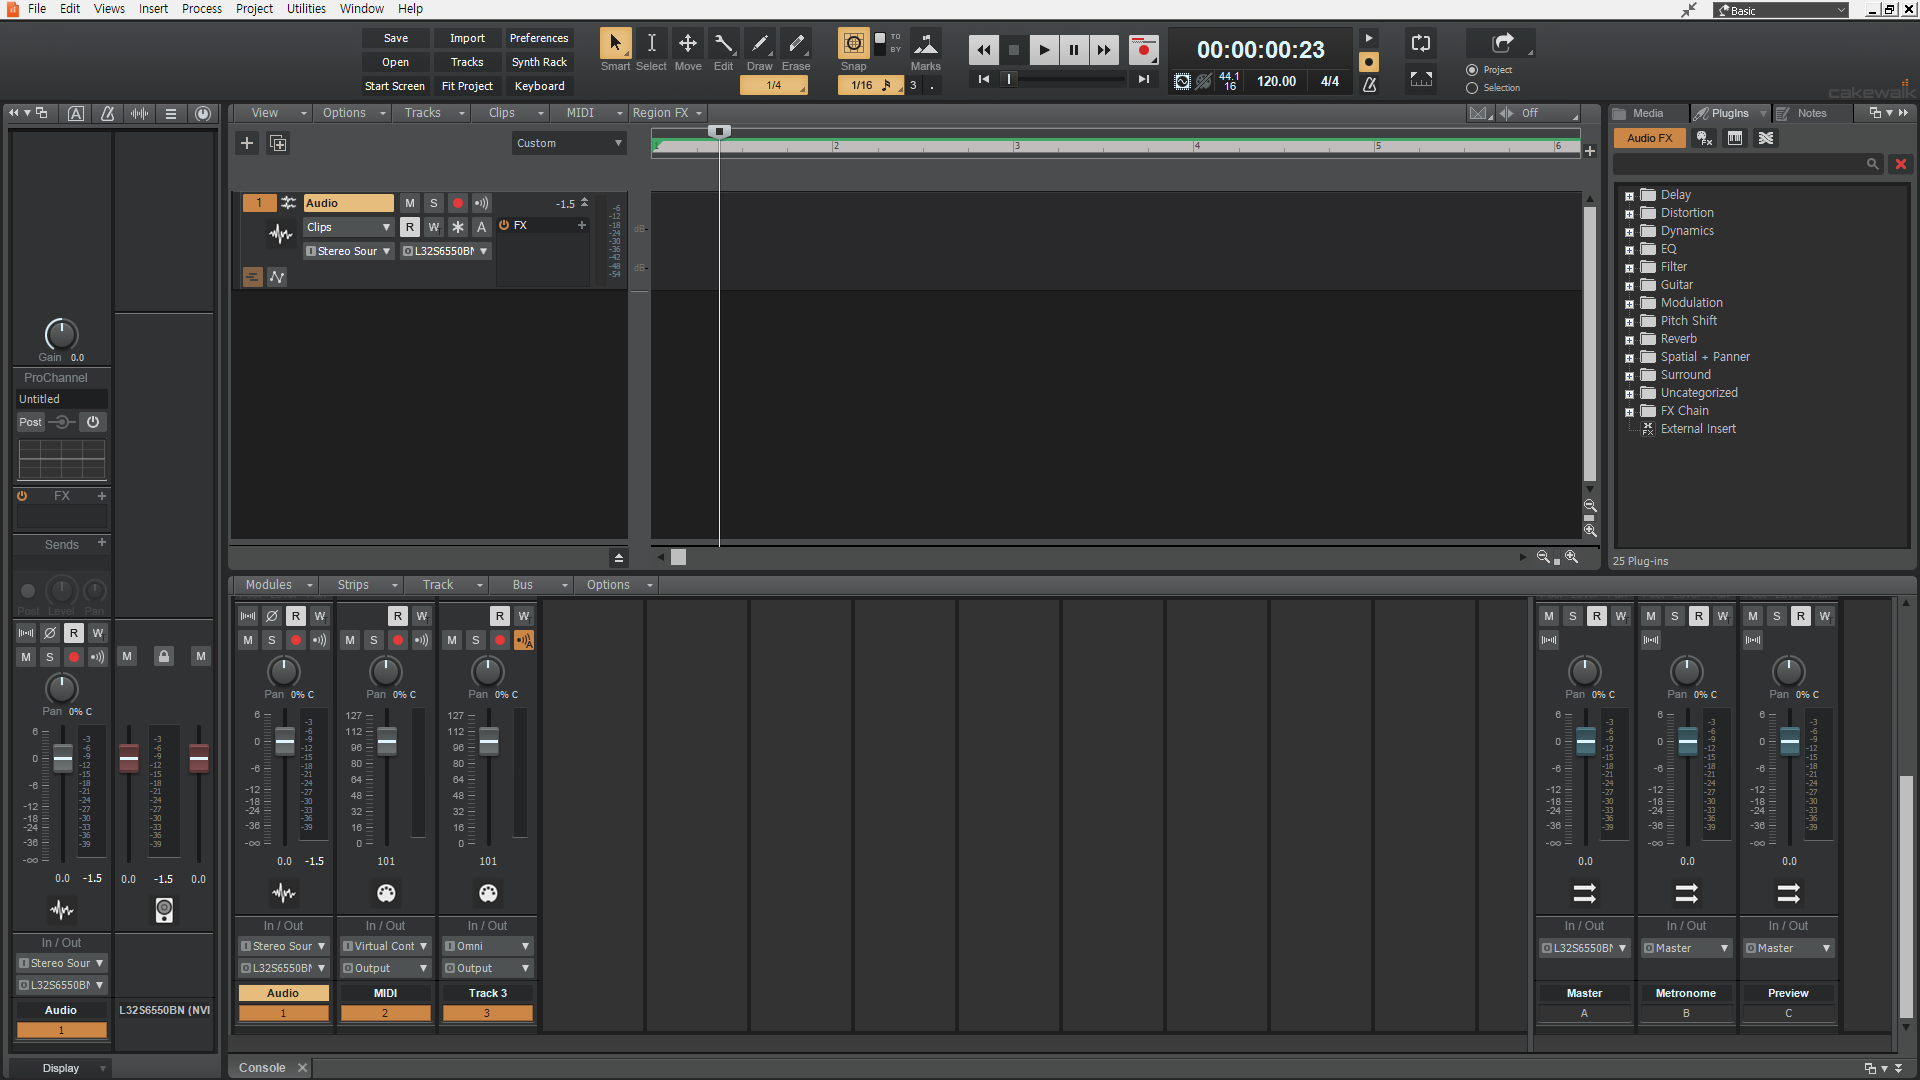Expand the Reverb plugin folder
The image size is (1920, 1080).
pyautogui.click(x=1629, y=340)
